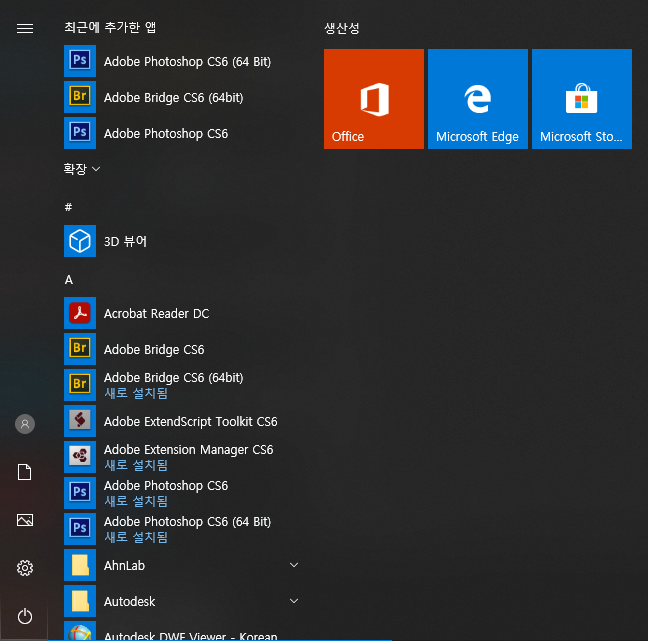Viewport: 648px width, 641px height.
Task: Click the Power icon
Action: [x=25, y=616]
